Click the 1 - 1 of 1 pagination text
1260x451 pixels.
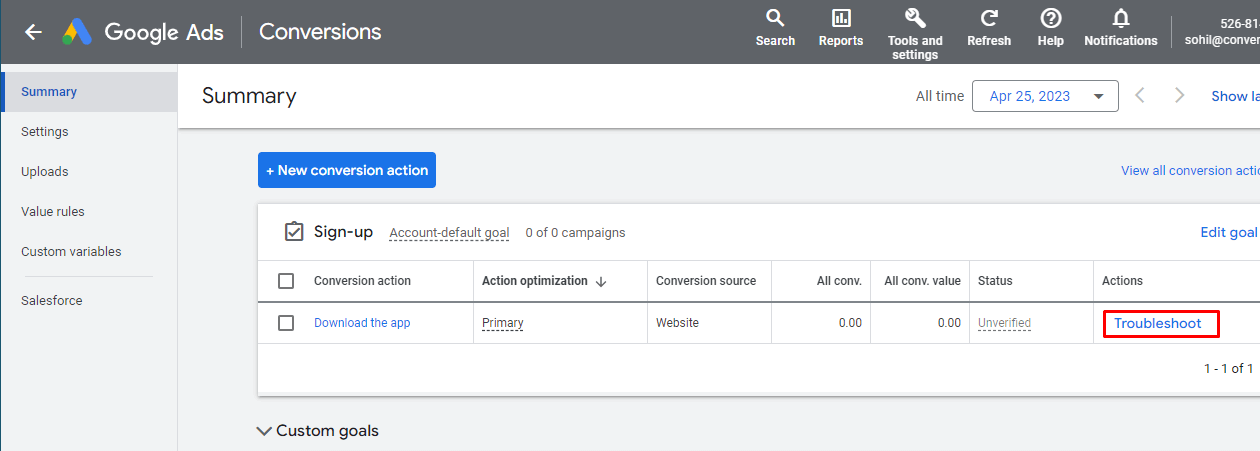click(x=1229, y=369)
